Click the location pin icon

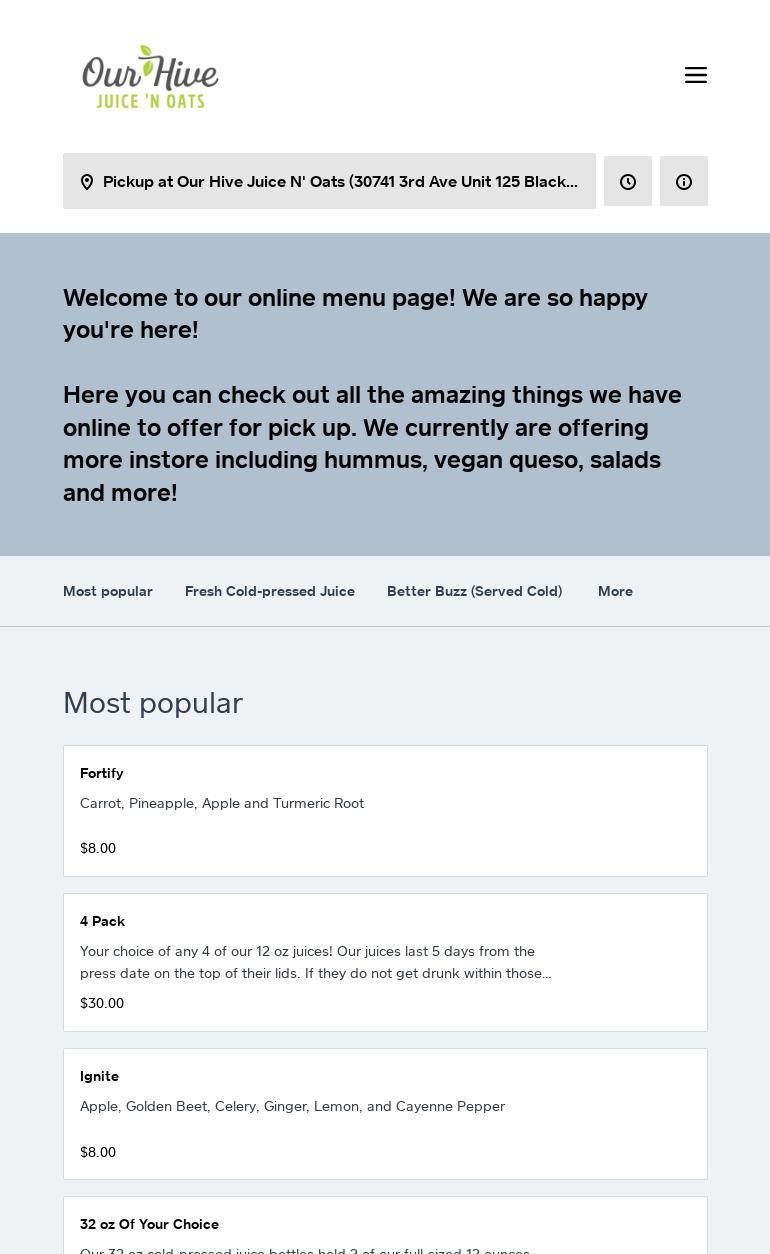point(87,182)
